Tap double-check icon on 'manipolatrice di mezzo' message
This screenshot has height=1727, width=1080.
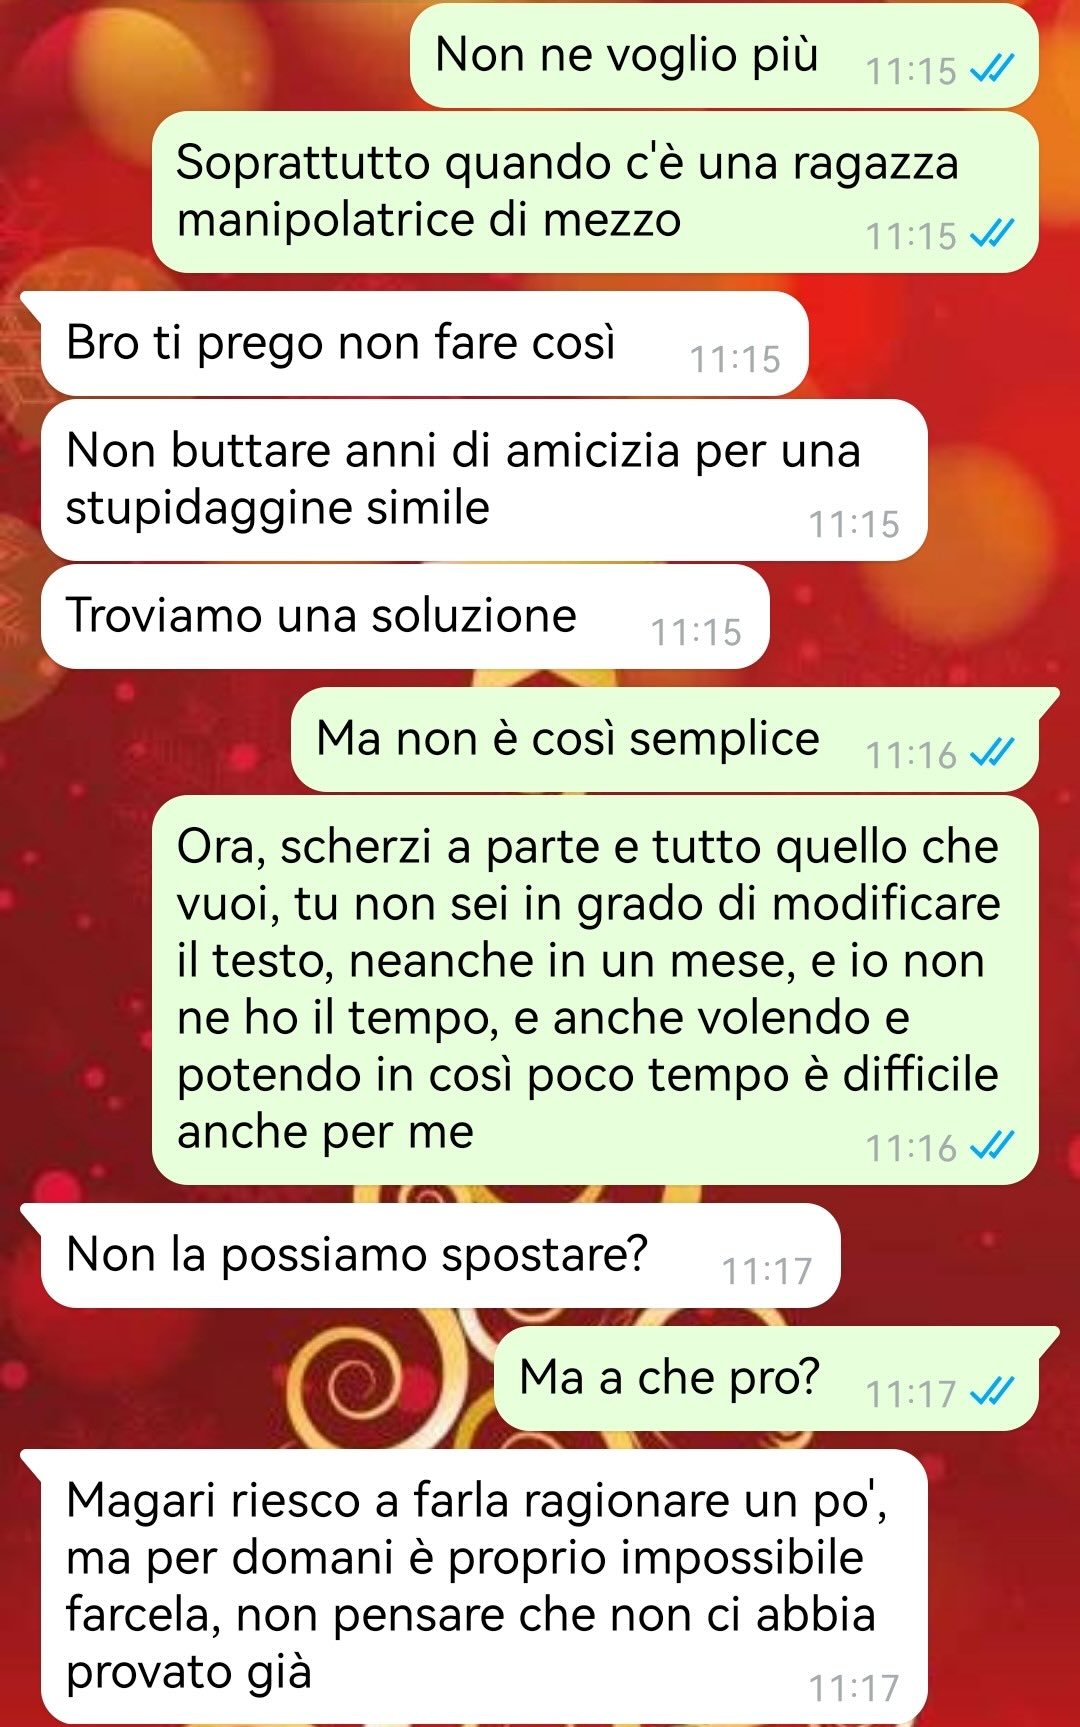(992, 235)
